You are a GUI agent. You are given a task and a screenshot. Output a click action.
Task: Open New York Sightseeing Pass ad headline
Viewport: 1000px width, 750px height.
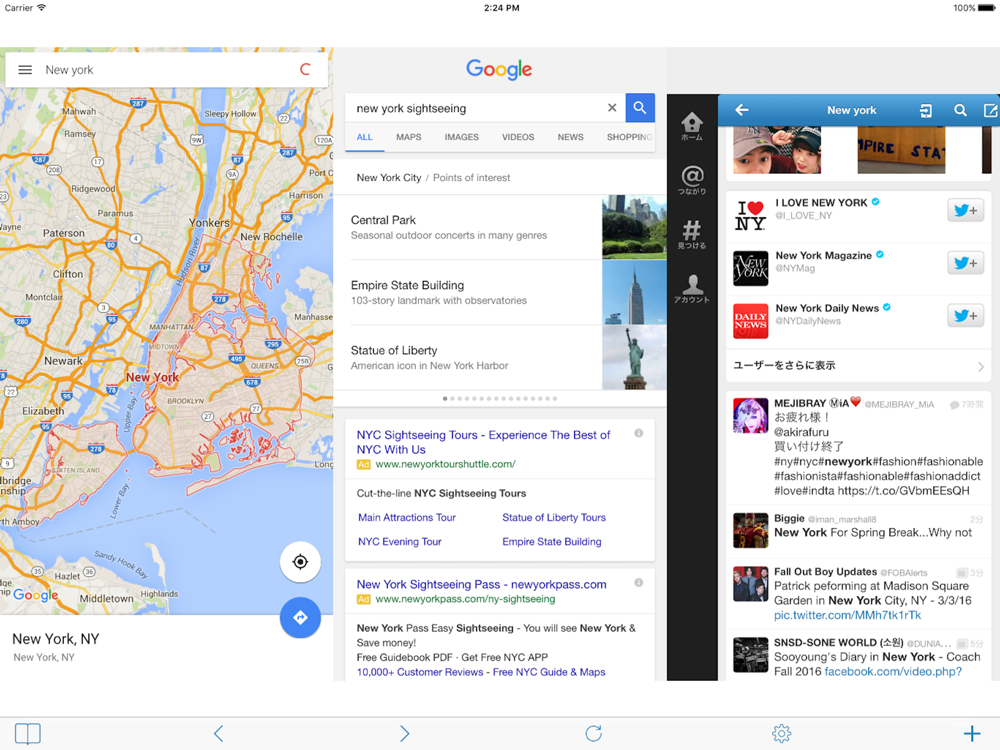coord(482,584)
